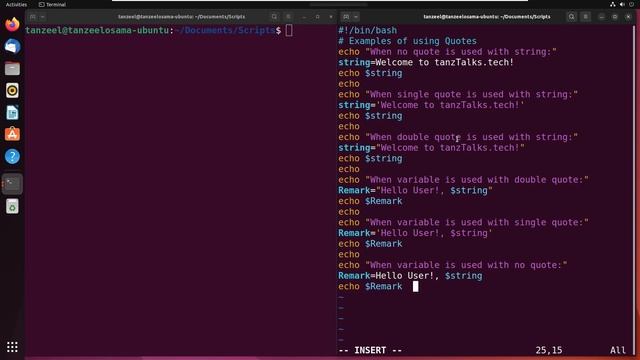Open Firefox from the dock
This screenshot has height=360, width=640.
point(12,24)
